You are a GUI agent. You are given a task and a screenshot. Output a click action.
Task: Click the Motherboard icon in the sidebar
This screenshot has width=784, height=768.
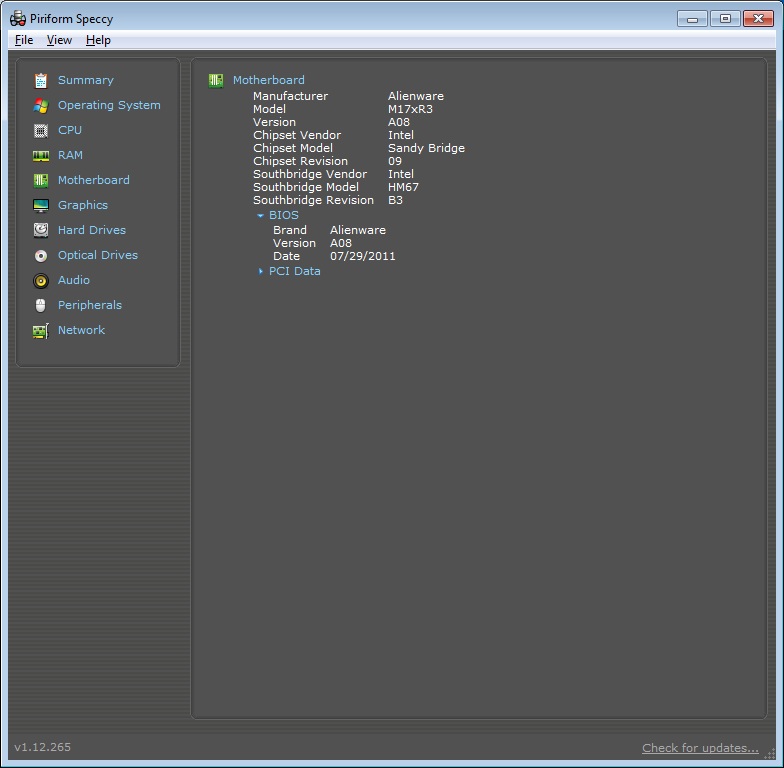[40, 180]
